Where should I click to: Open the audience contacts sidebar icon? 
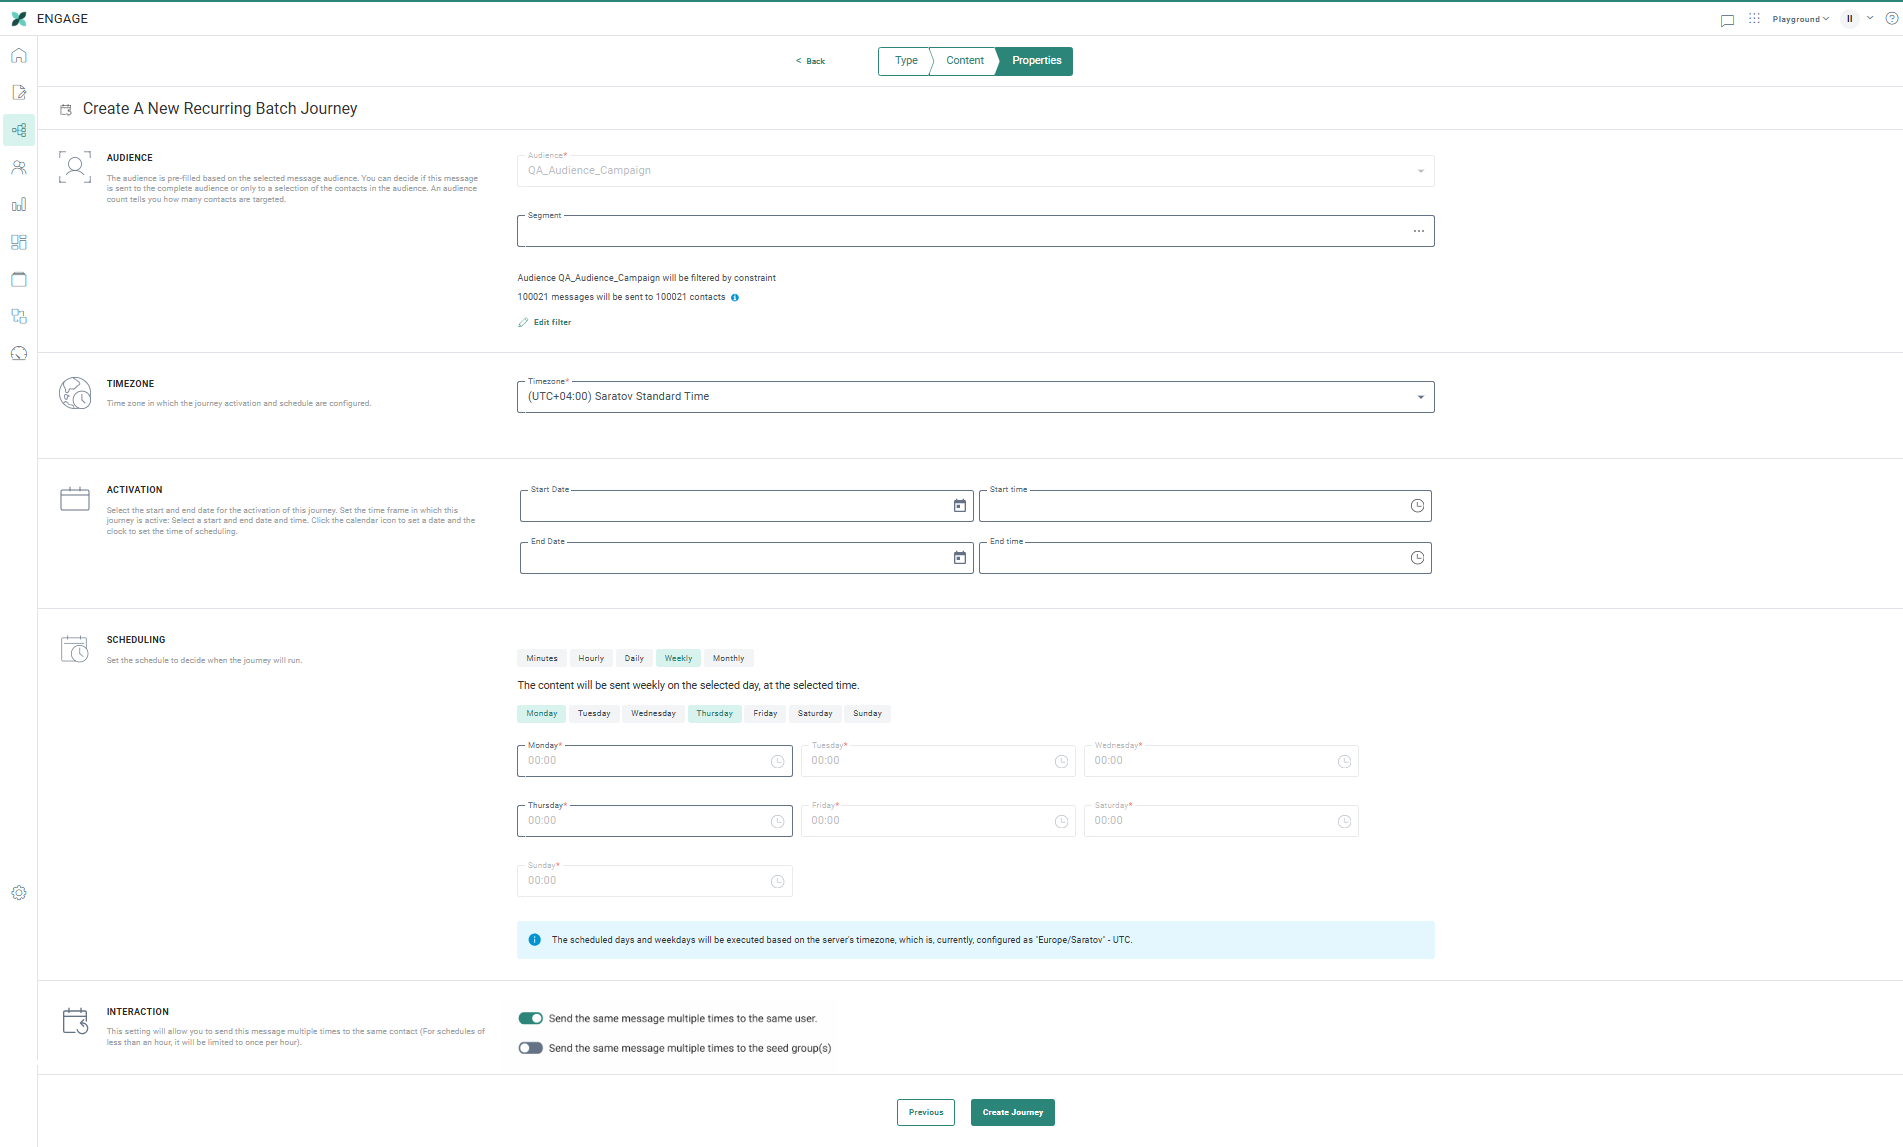(x=19, y=168)
